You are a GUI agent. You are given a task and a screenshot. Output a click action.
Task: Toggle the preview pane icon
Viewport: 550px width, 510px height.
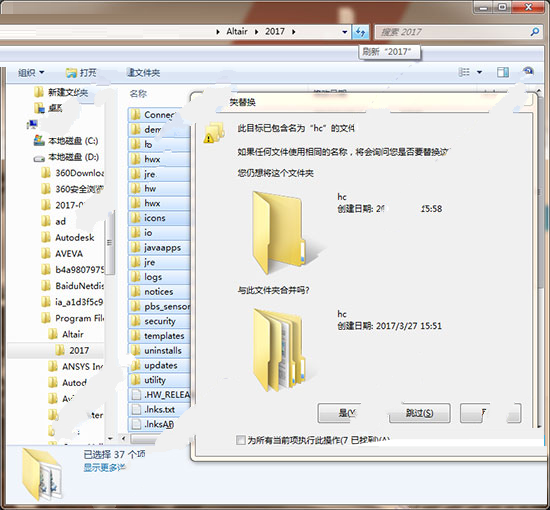pyautogui.click(x=503, y=72)
